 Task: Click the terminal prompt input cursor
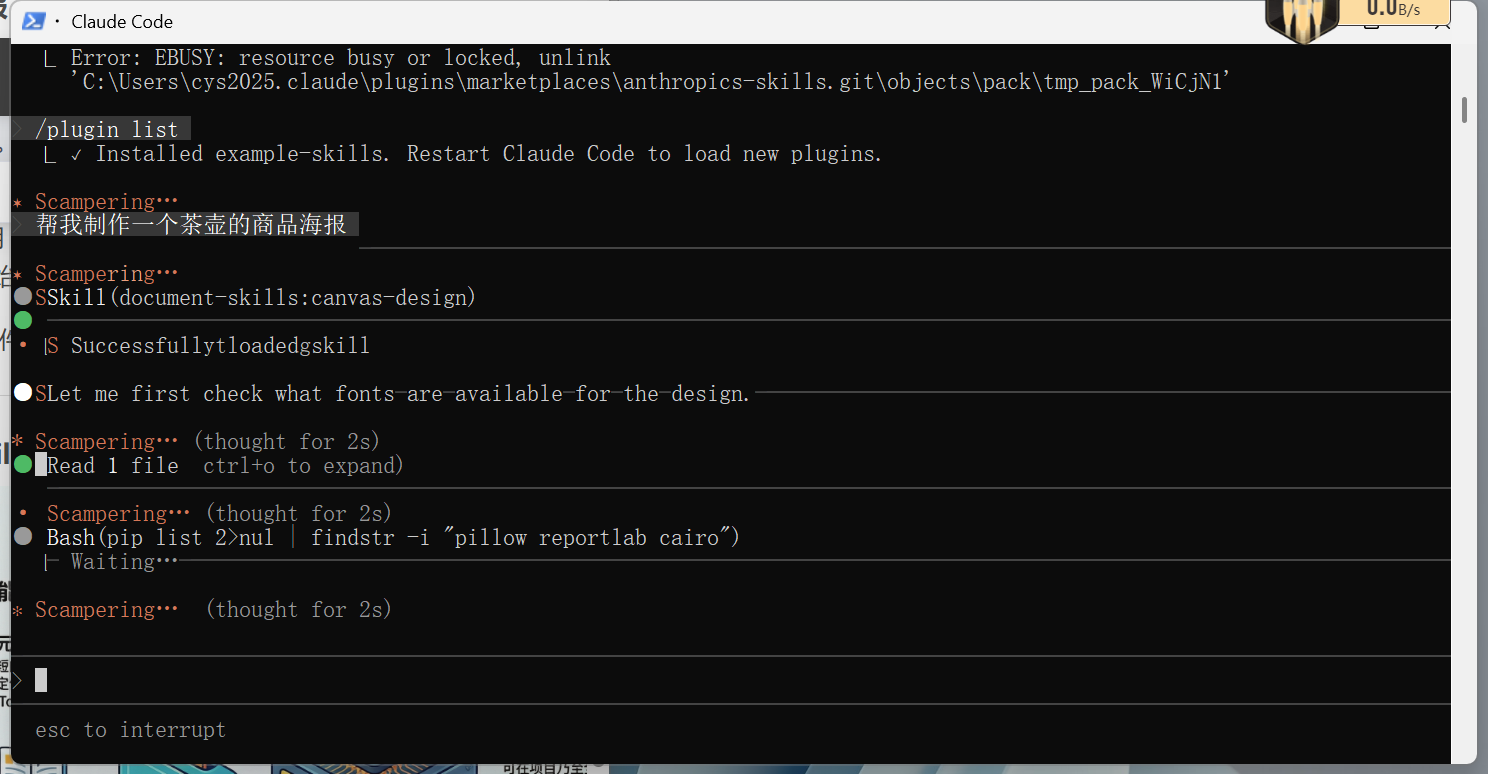coord(41,680)
